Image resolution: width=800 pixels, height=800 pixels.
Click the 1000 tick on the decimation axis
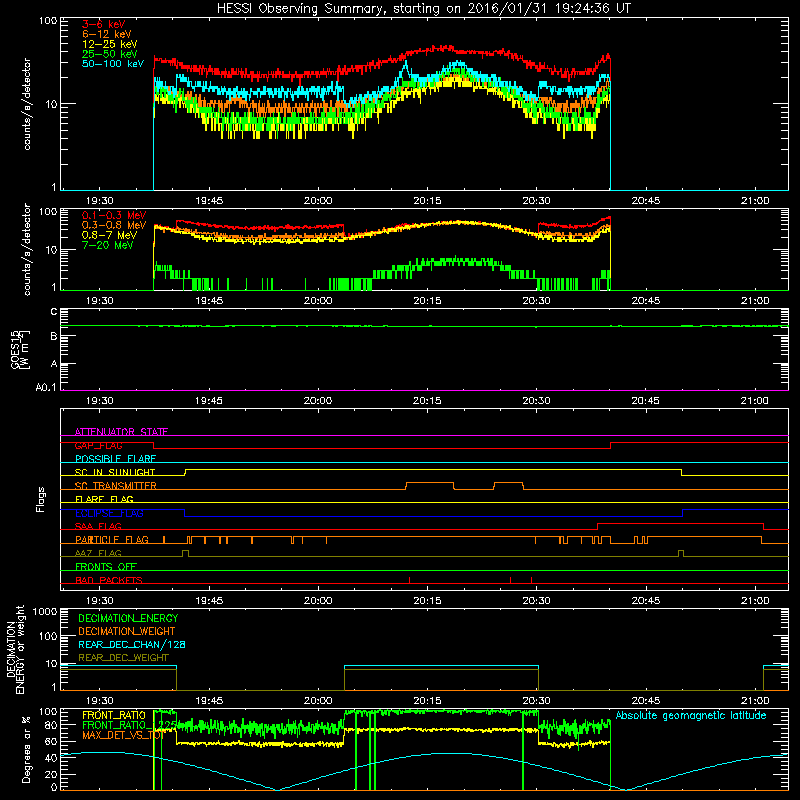point(45,611)
